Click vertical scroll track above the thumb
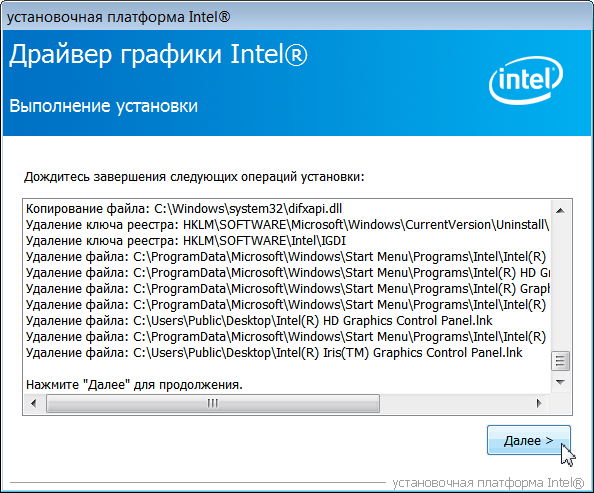The image size is (594, 493). (x=560, y=285)
